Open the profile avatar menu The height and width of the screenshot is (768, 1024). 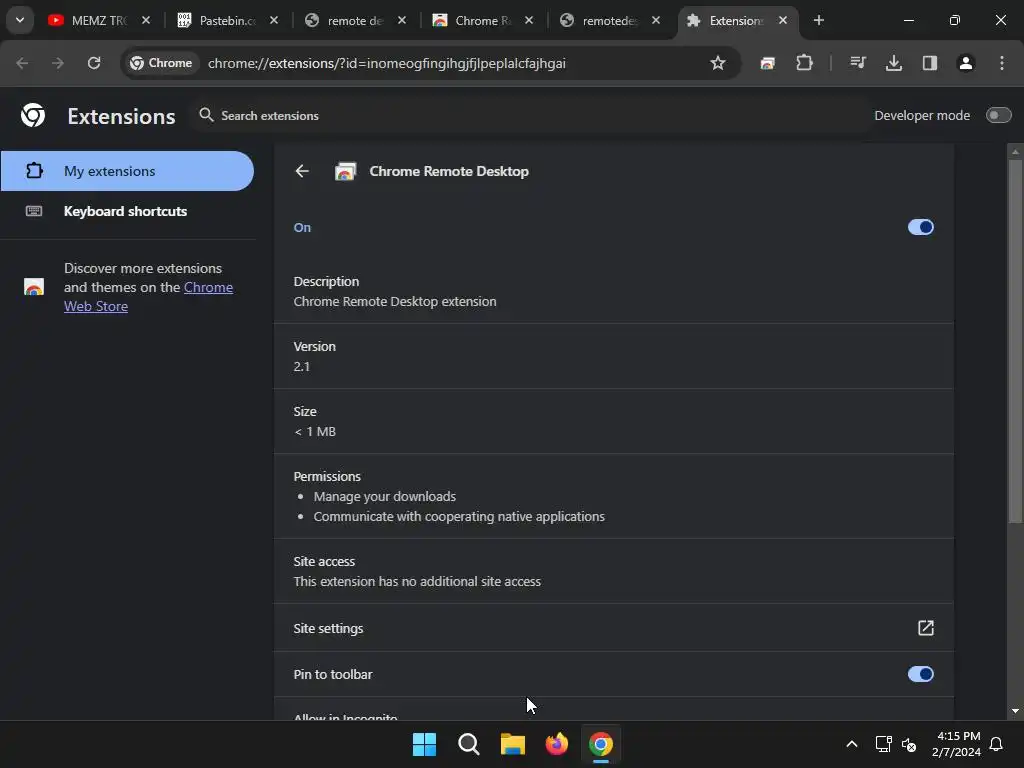pos(965,63)
